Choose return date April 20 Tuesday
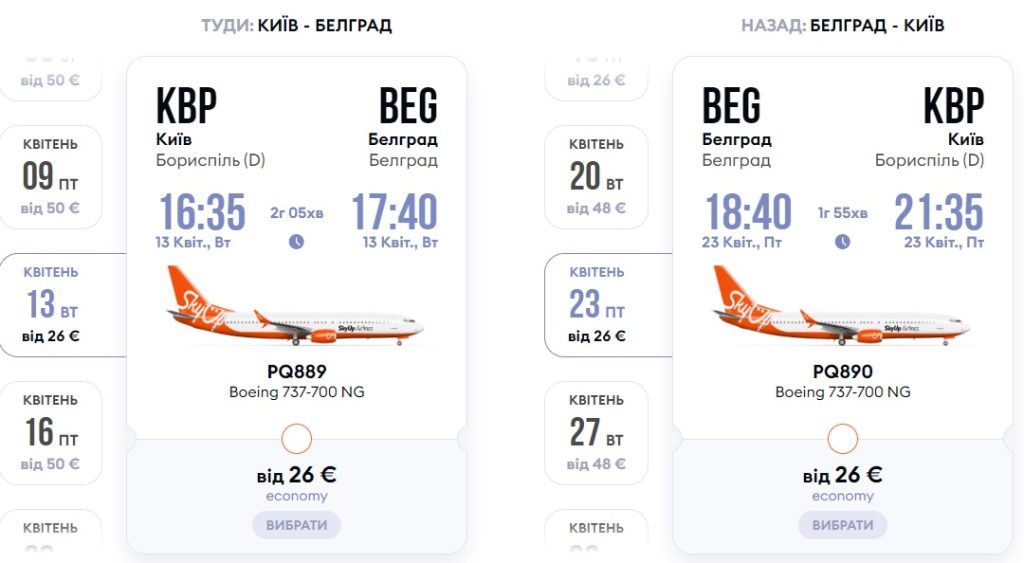 597,177
